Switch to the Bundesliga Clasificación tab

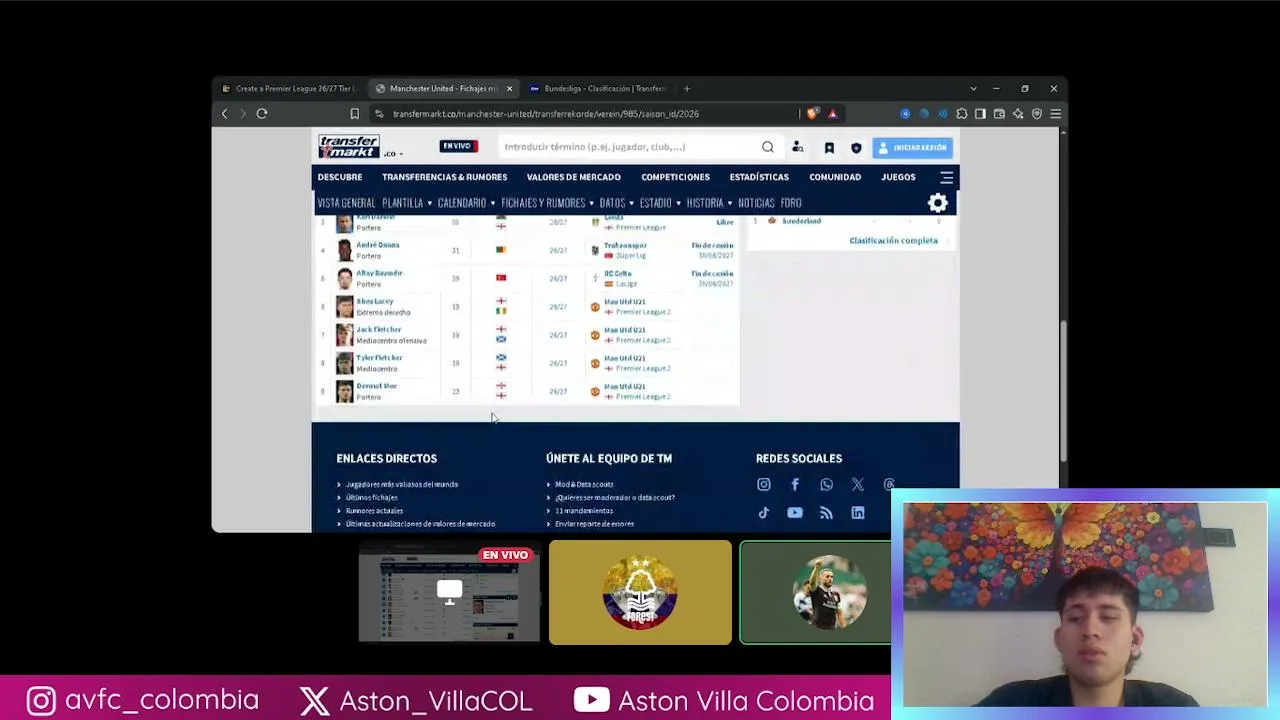(x=599, y=89)
